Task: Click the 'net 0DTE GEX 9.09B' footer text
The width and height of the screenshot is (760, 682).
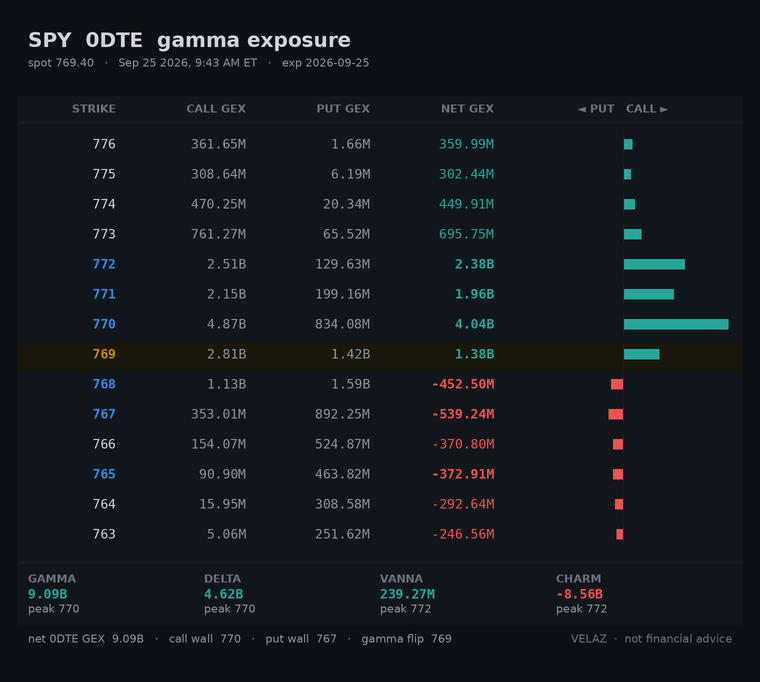Action: coord(86,639)
